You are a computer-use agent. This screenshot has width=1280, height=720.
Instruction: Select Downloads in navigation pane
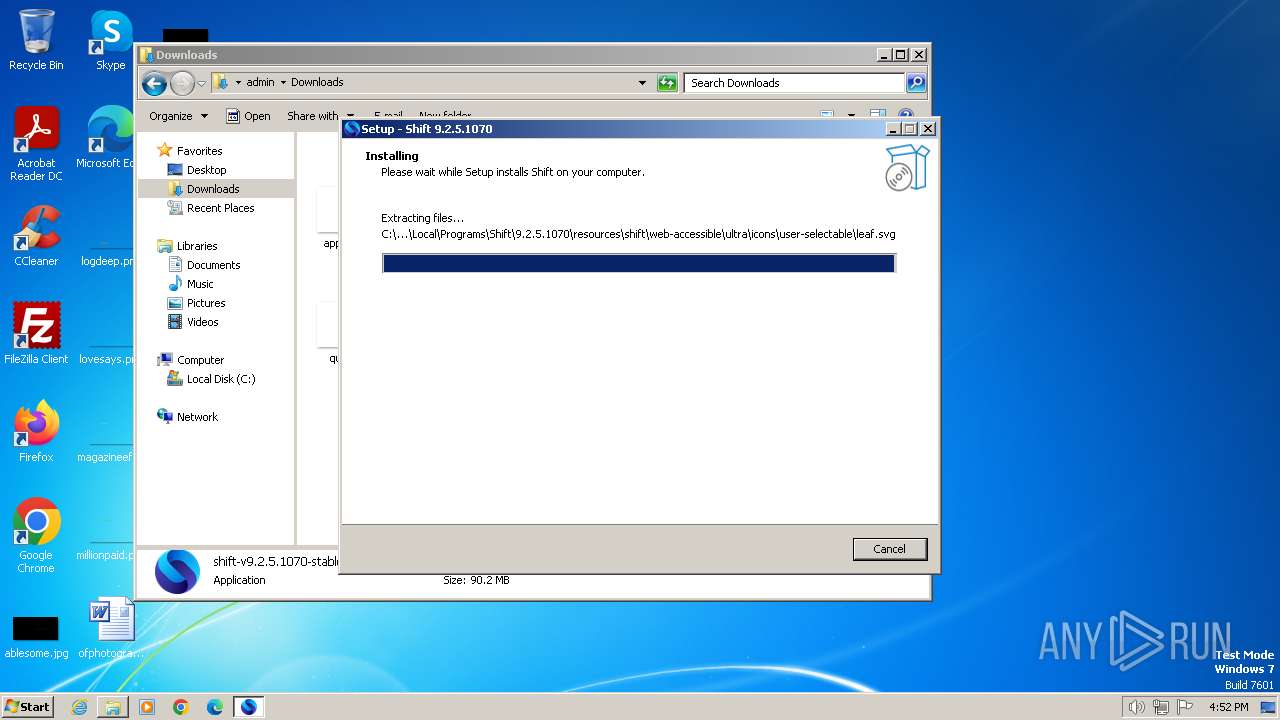tap(213, 189)
